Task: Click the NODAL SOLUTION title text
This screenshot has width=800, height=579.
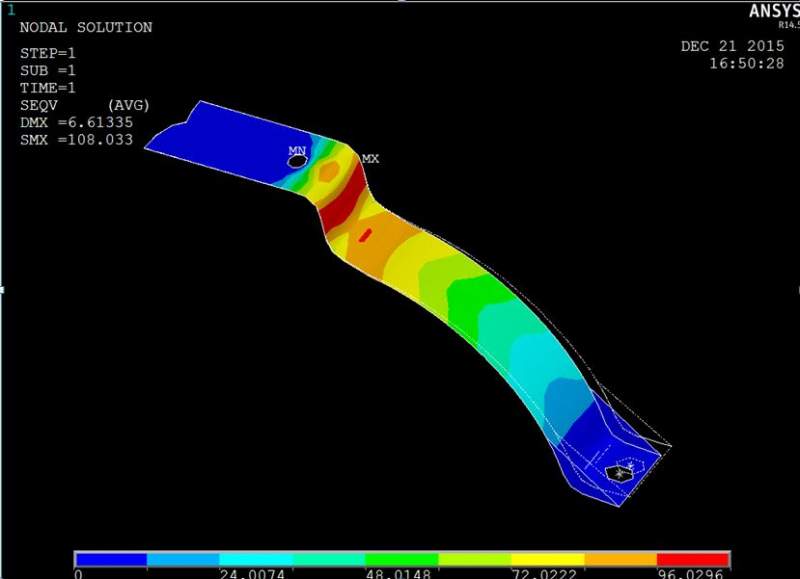Action: point(86,28)
